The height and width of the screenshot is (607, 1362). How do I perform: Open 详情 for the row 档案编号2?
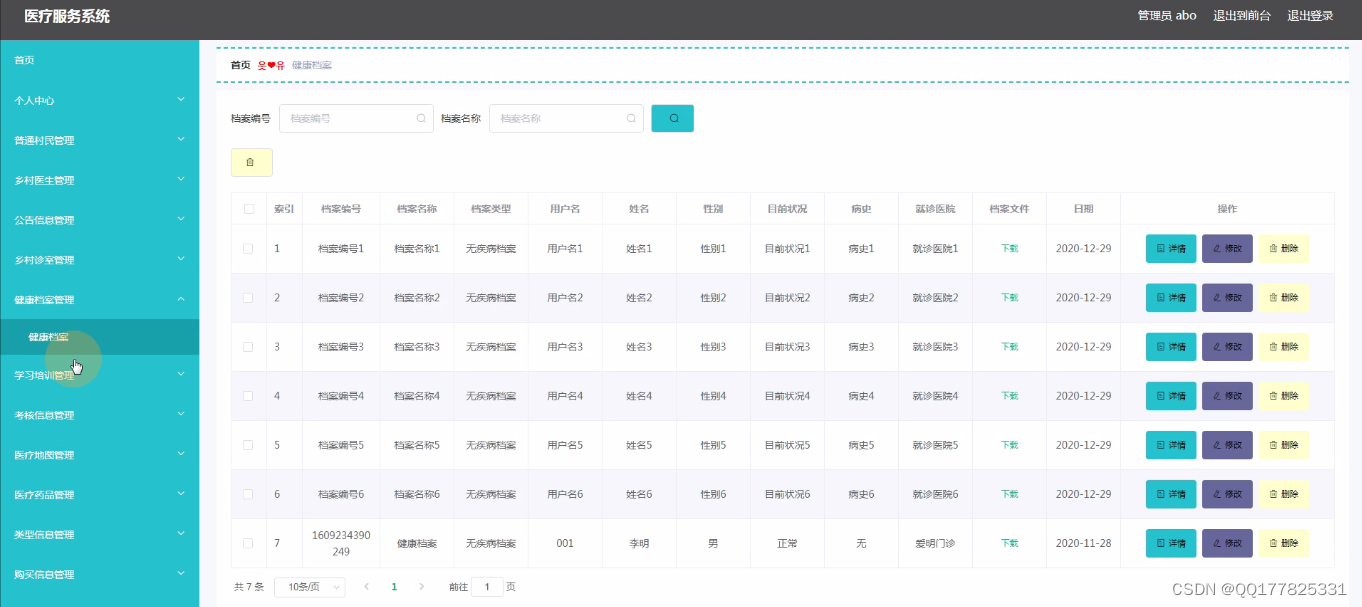tap(1171, 297)
